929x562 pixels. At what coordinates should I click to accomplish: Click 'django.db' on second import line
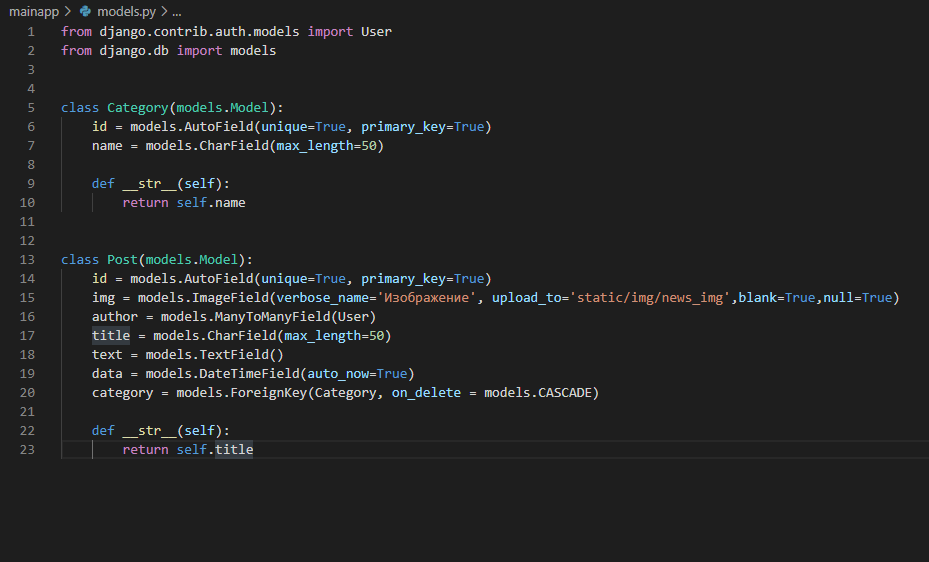(x=134, y=51)
